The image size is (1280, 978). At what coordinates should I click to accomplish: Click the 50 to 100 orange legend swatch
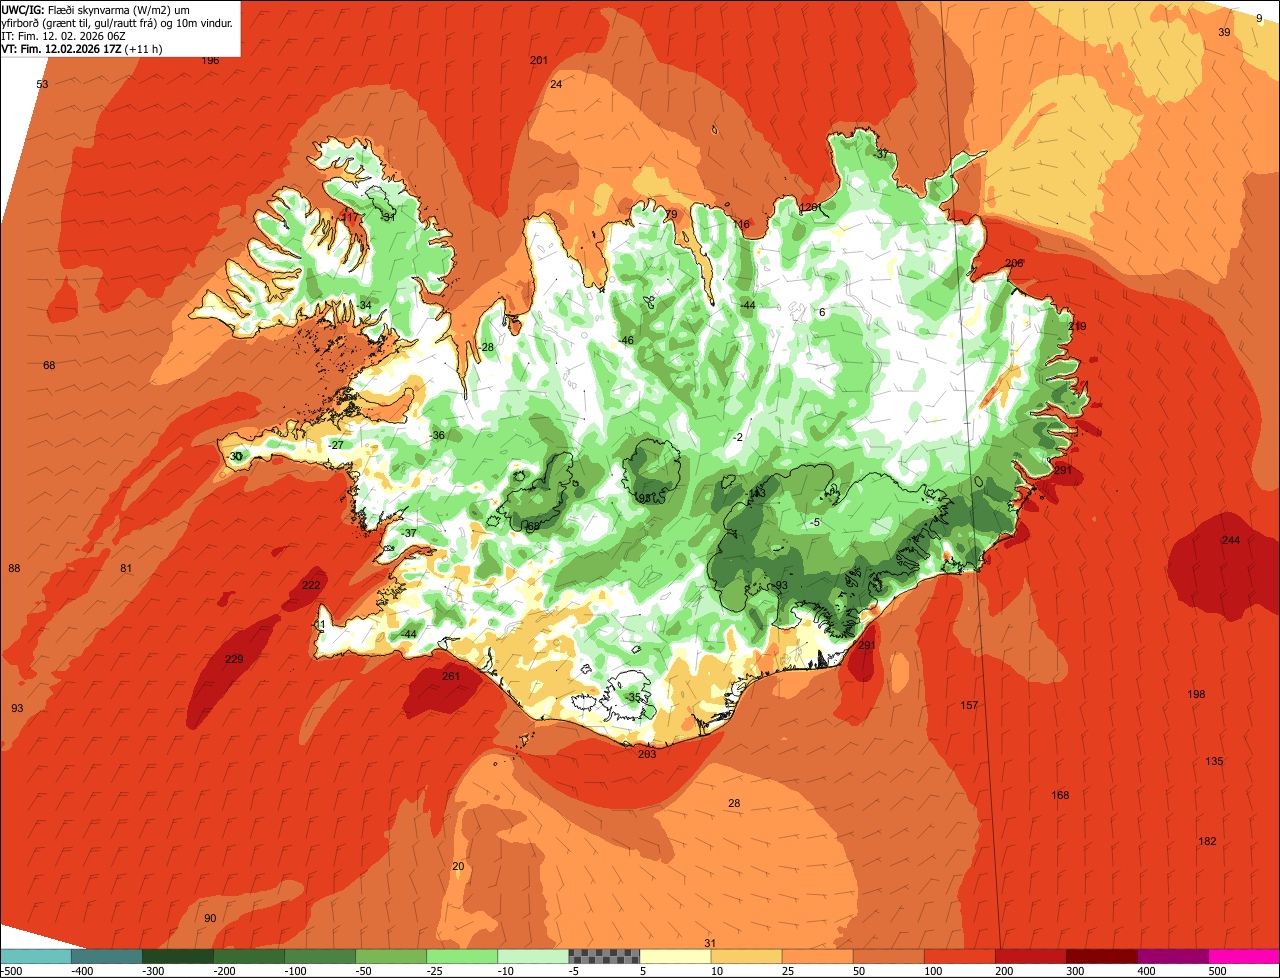click(888, 956)
